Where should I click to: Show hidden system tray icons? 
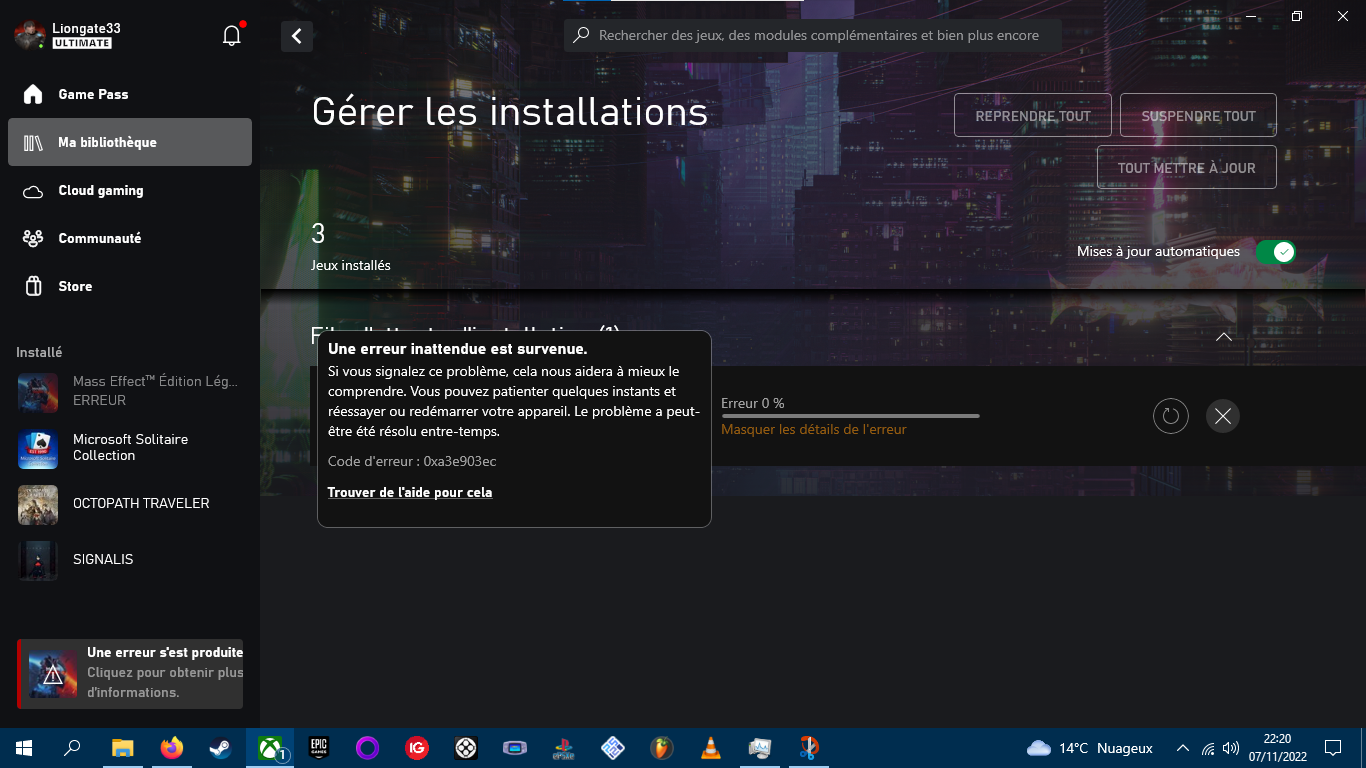(x=1183, y=748)
